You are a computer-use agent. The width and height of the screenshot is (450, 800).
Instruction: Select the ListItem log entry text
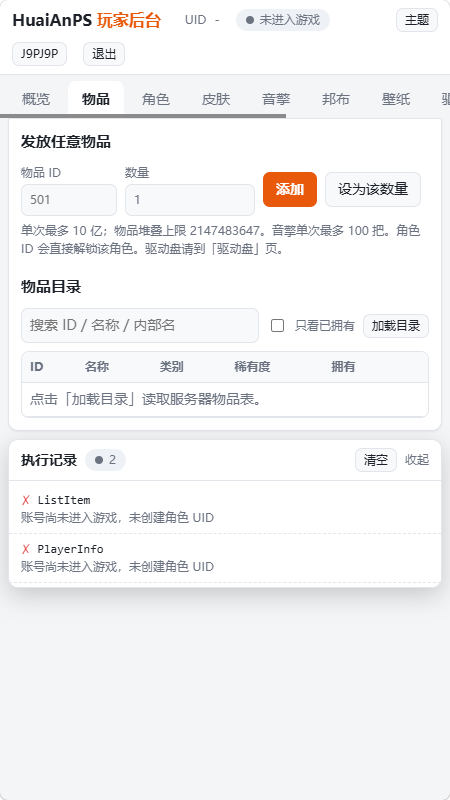(64, 500)
